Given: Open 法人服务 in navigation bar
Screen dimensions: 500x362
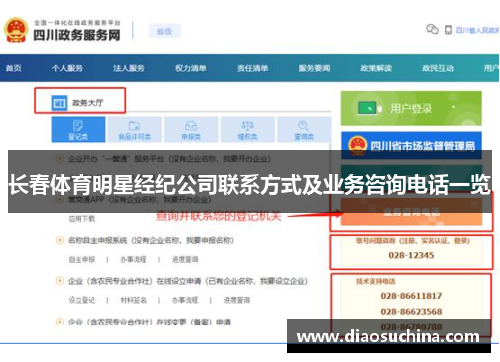Looking at the screenshot, I should (129, 68).
